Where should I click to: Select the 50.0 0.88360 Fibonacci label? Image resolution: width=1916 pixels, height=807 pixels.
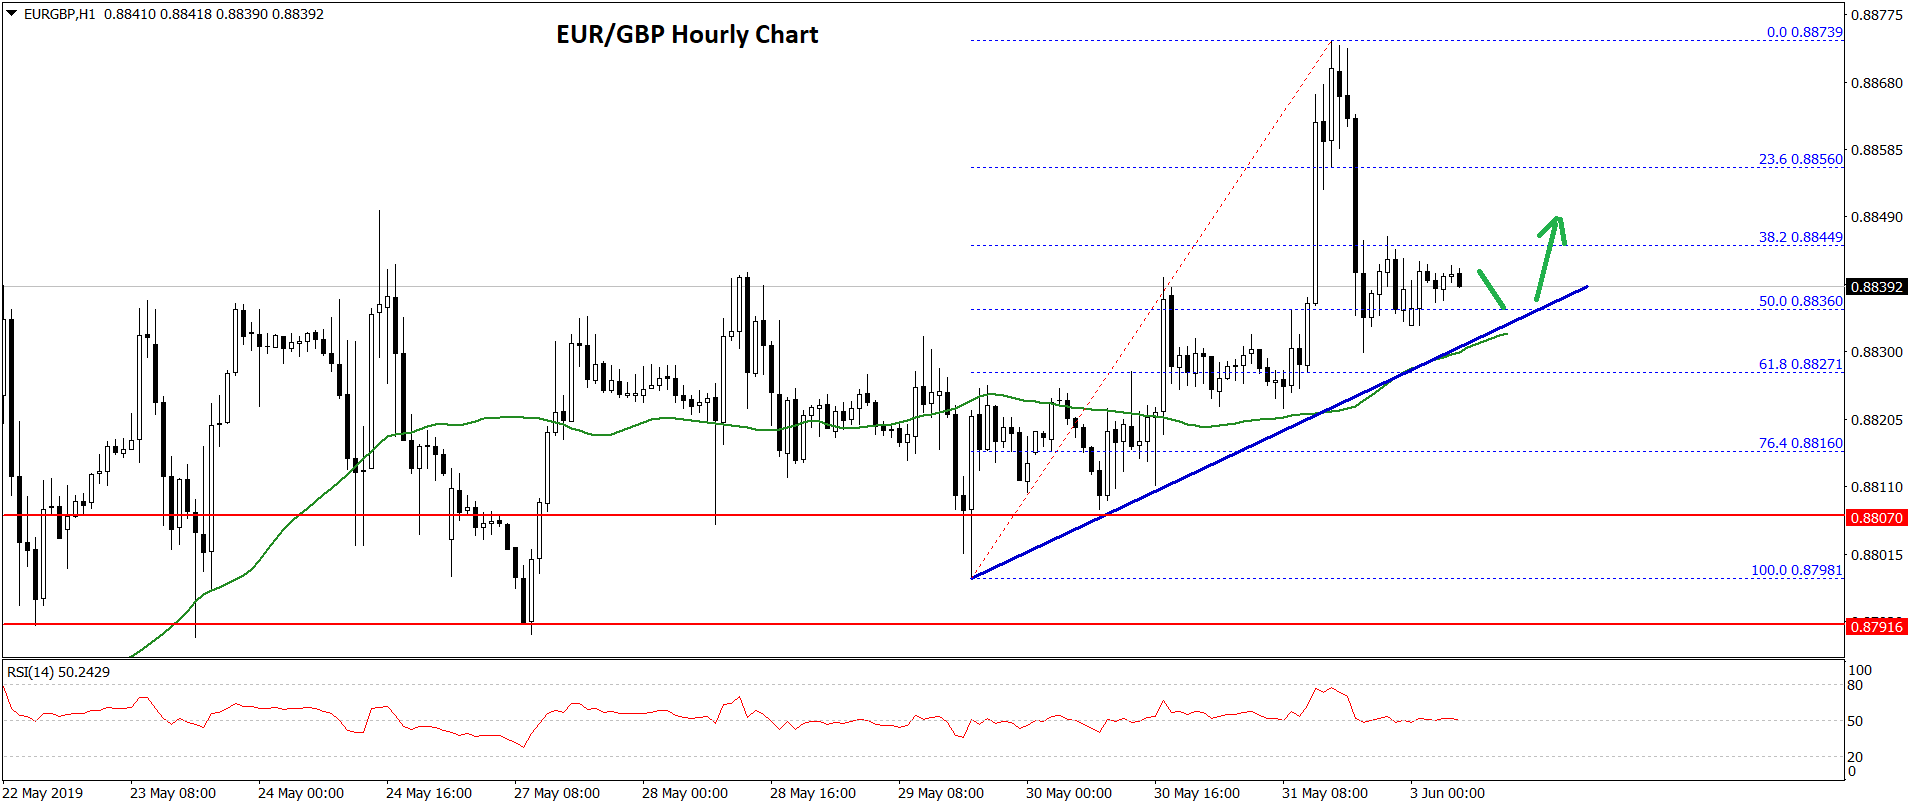click(1800, 301)
